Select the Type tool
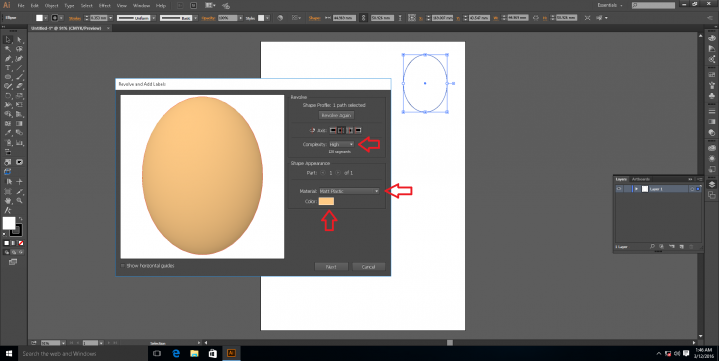This screenshot has height=361, width=719. click(8, 68)
